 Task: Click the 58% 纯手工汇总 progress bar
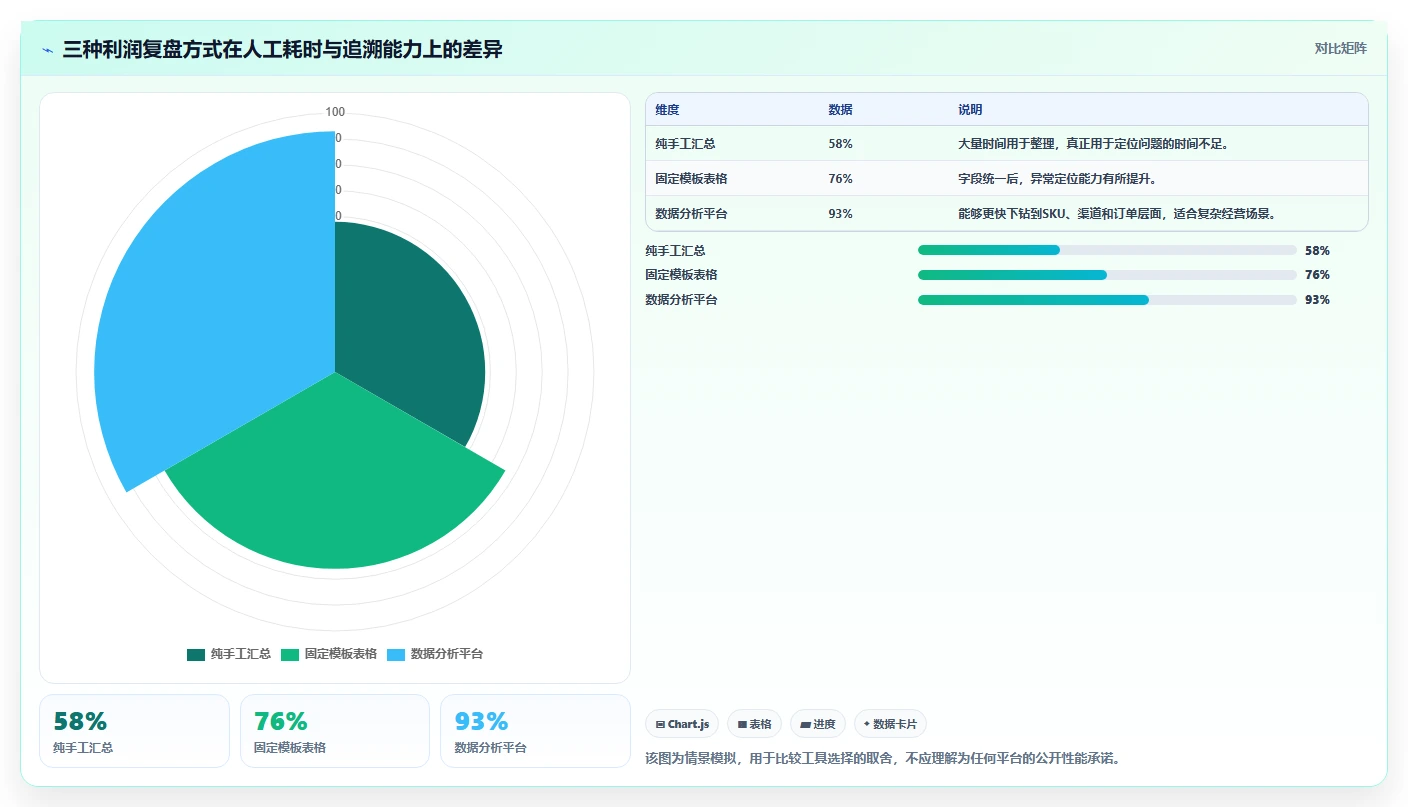[x=1107, y=250]
